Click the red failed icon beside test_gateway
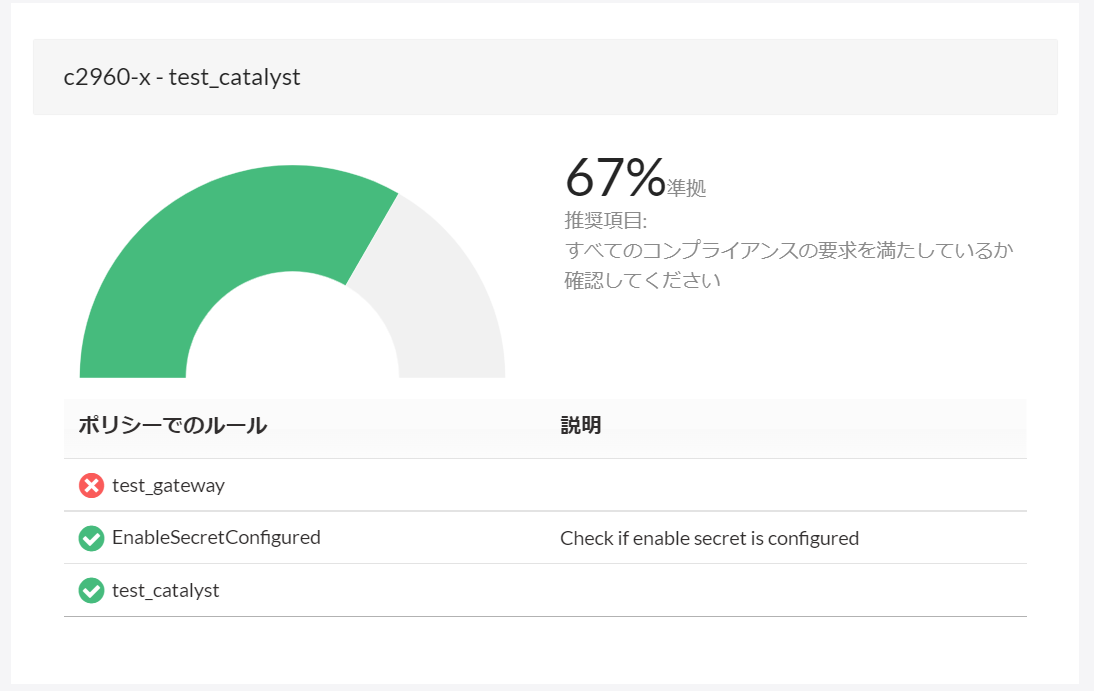 91,486
